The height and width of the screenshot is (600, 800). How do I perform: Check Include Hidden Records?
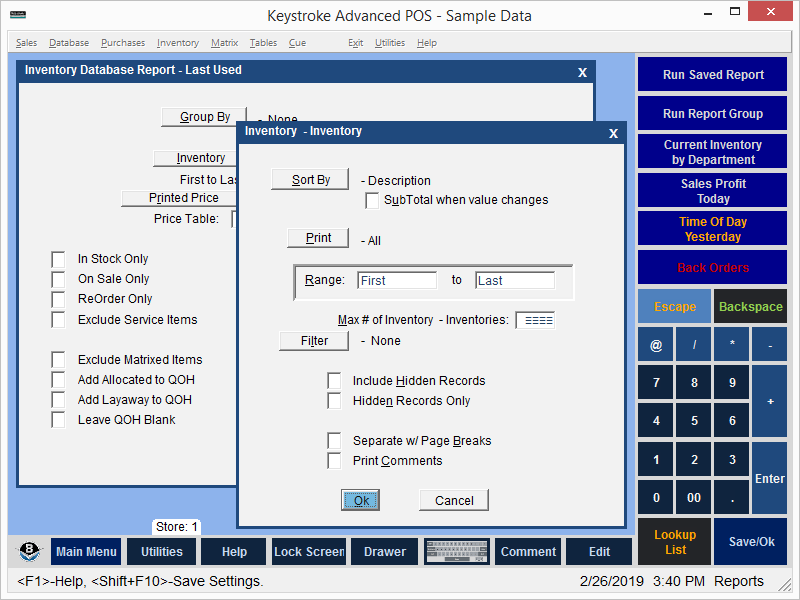click(x=335, y=381)
